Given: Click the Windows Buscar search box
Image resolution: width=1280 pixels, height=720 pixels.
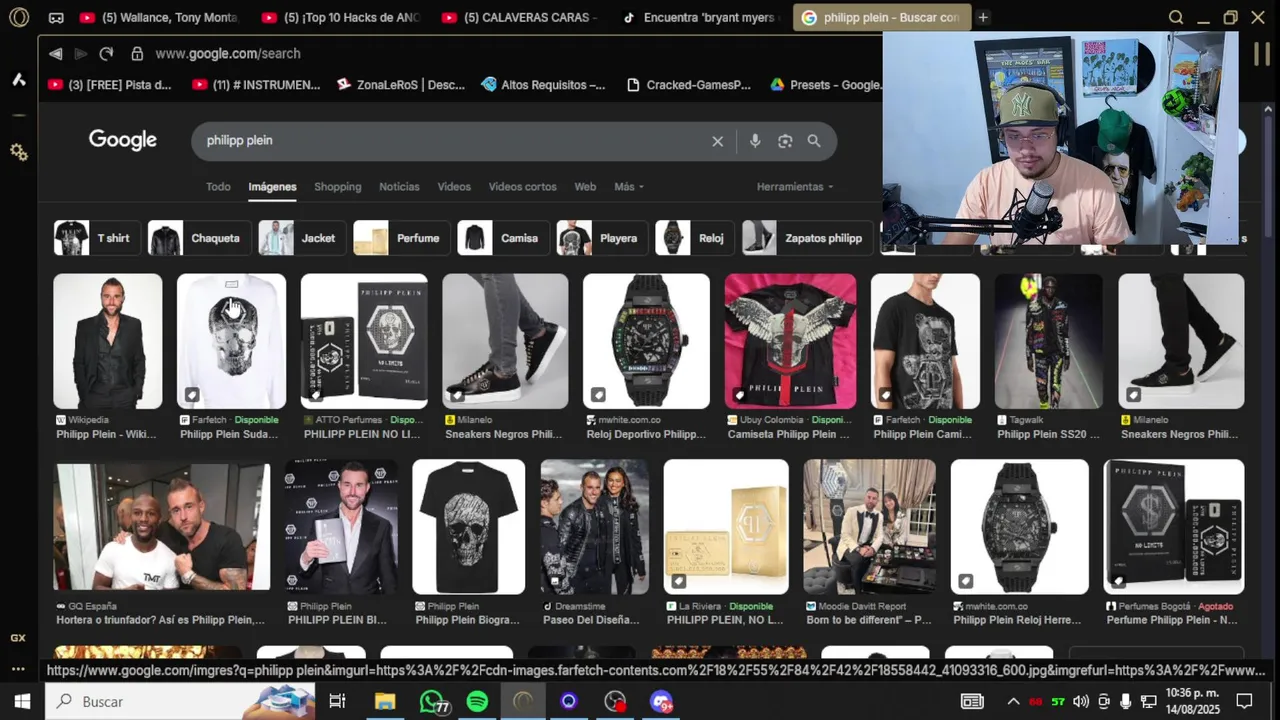Looking at the screenshot, I should point(180,702).
